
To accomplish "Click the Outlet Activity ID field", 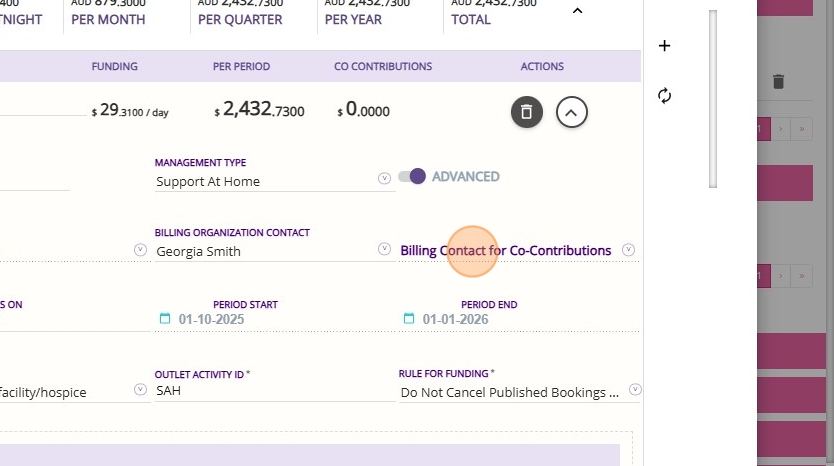I will tap(270, 392).
